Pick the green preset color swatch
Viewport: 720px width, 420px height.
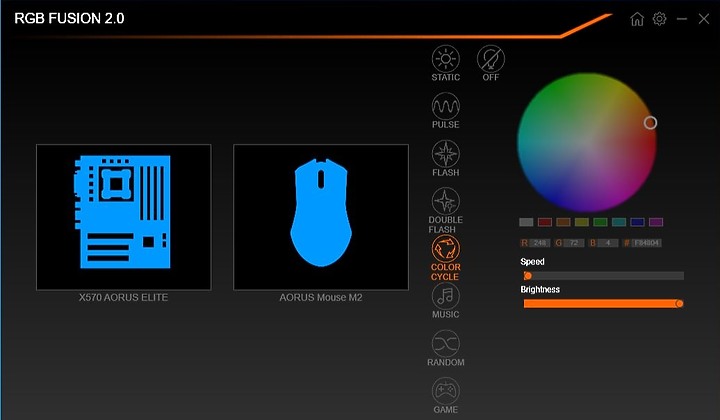point(600,222)
